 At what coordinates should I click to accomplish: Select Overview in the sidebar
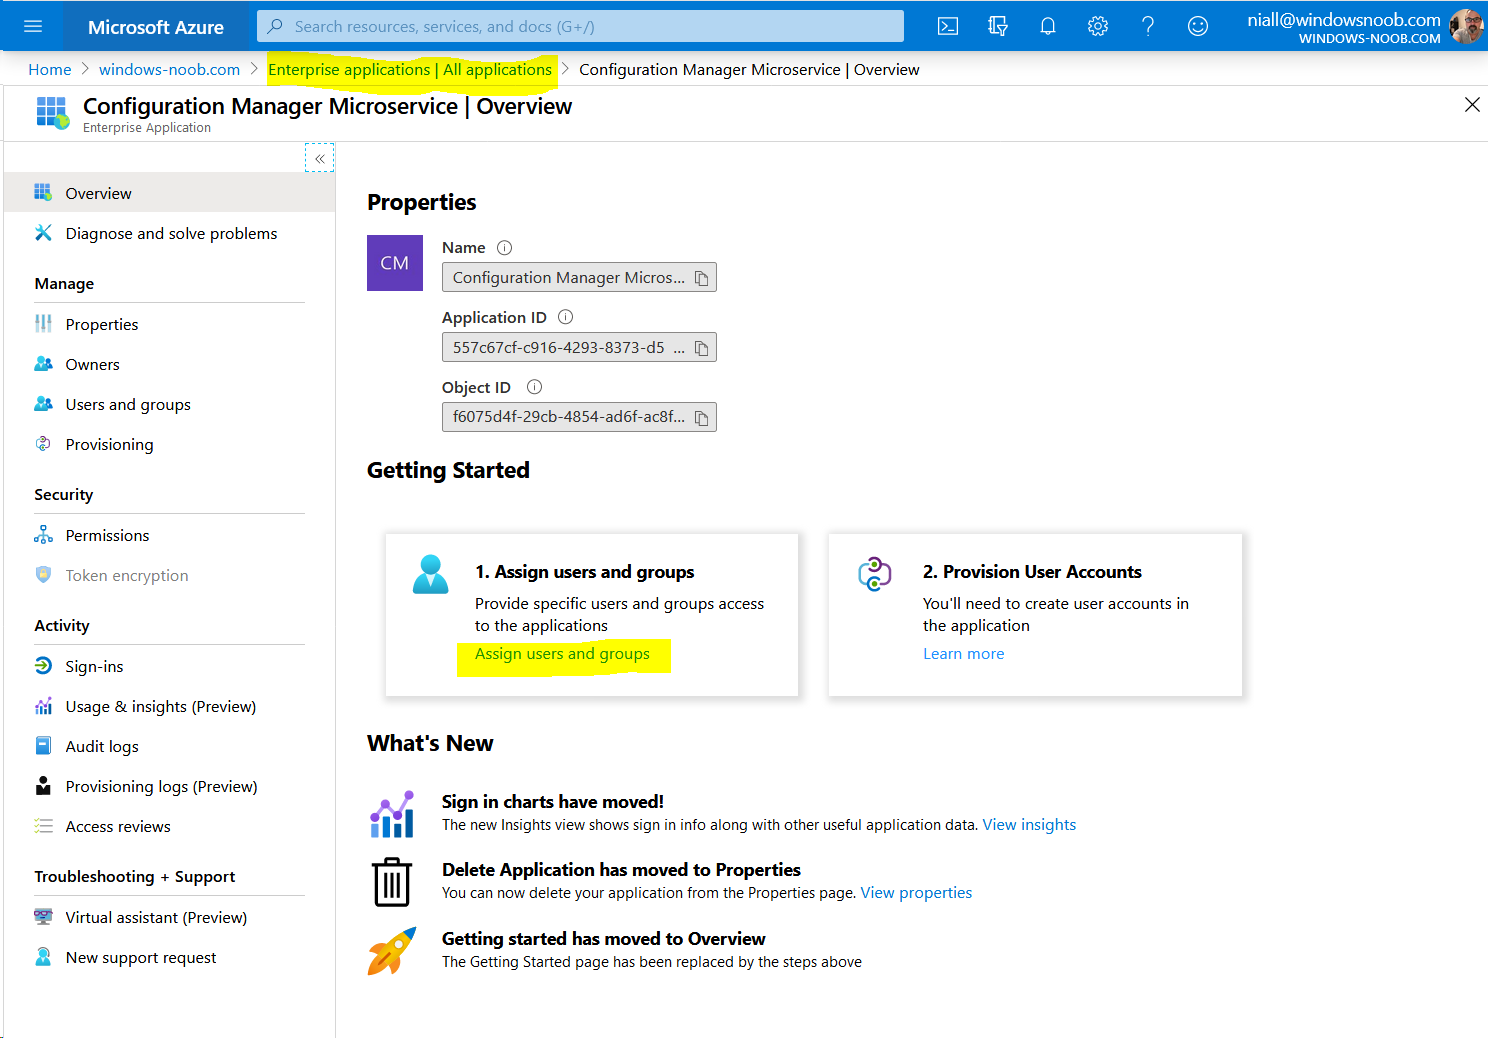pyautogui.click(x=169, y=193)
